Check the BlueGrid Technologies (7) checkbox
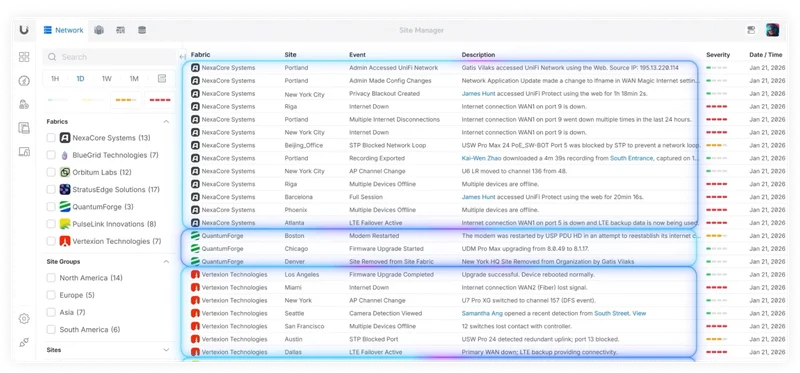 click(x=51, y=155)
